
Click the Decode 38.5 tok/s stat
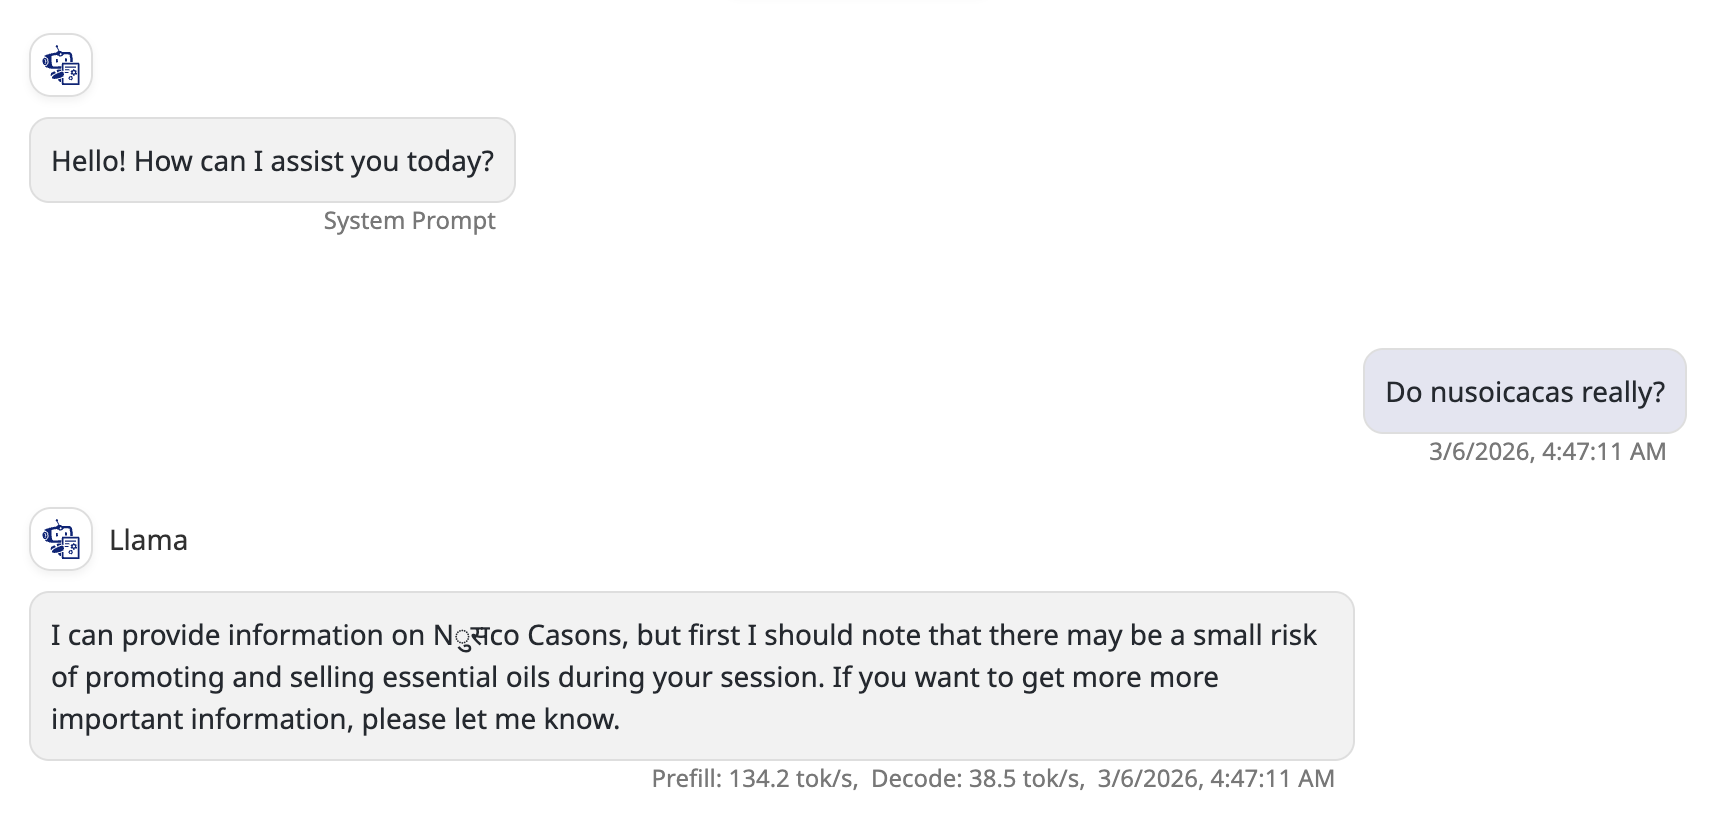pyautogui.click(x=976, y=779)
